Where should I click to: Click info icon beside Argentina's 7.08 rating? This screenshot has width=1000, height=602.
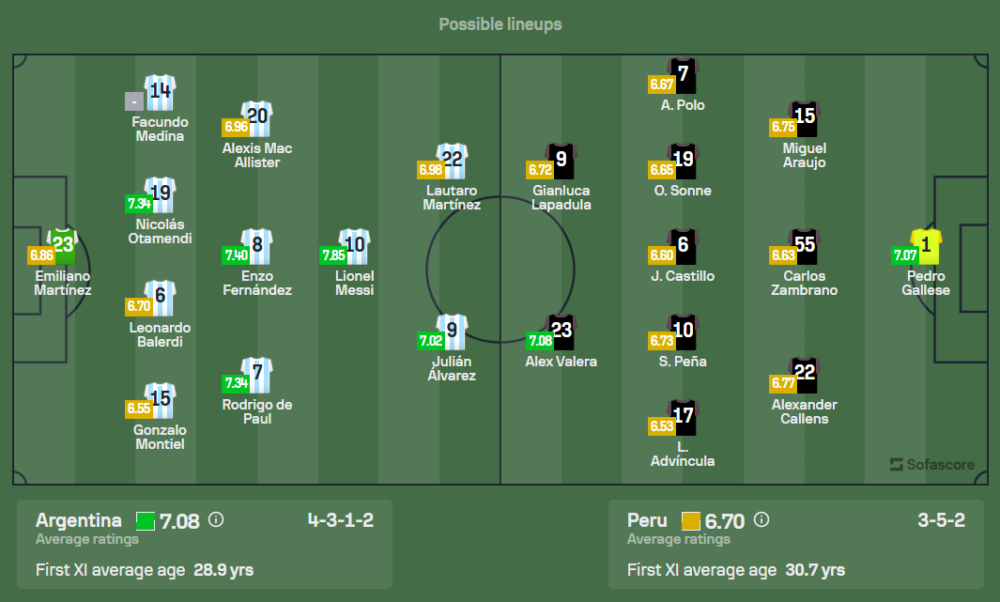pos(216,520)
